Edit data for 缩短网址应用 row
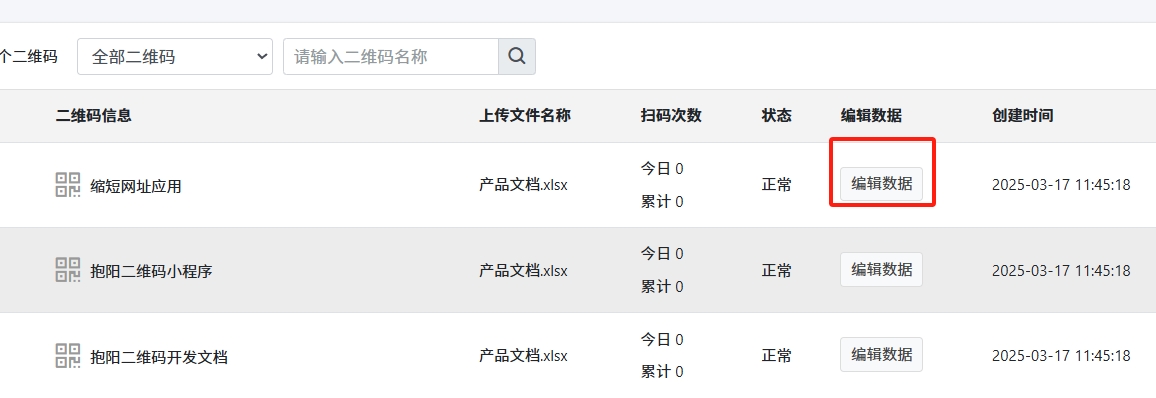 point(881,184)
